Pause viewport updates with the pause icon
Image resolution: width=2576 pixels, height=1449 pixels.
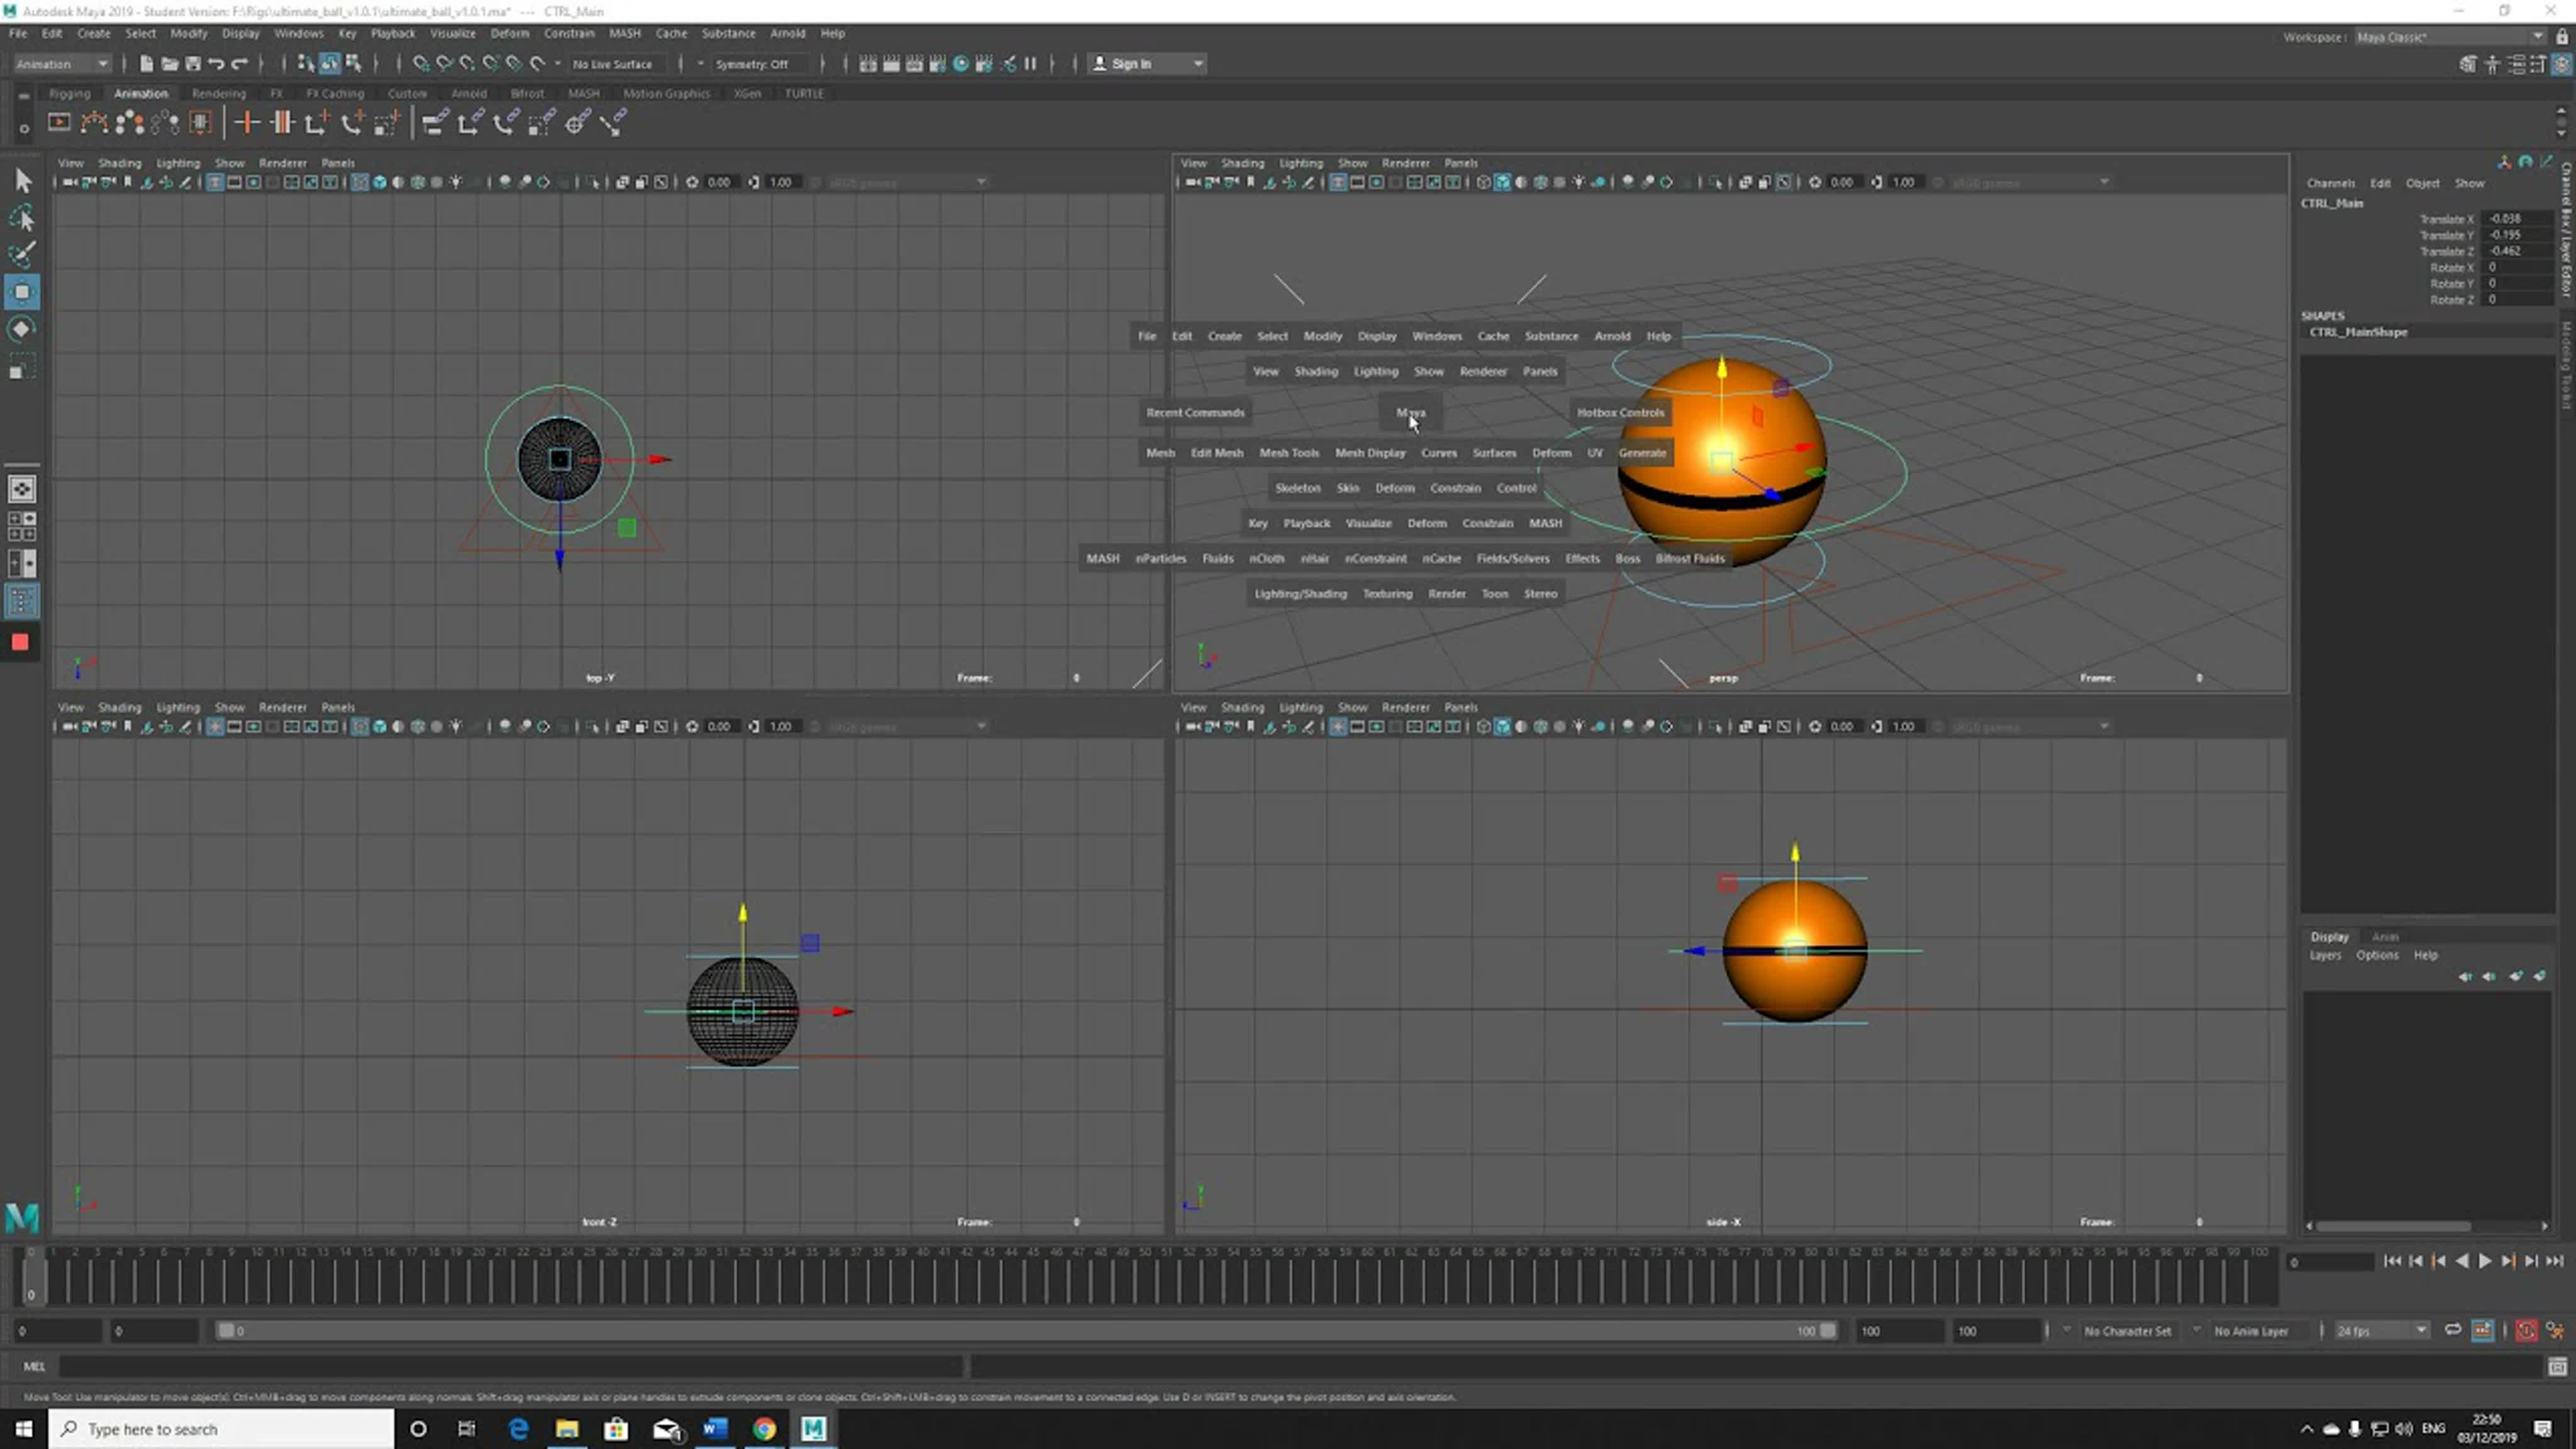(1031, 64)
